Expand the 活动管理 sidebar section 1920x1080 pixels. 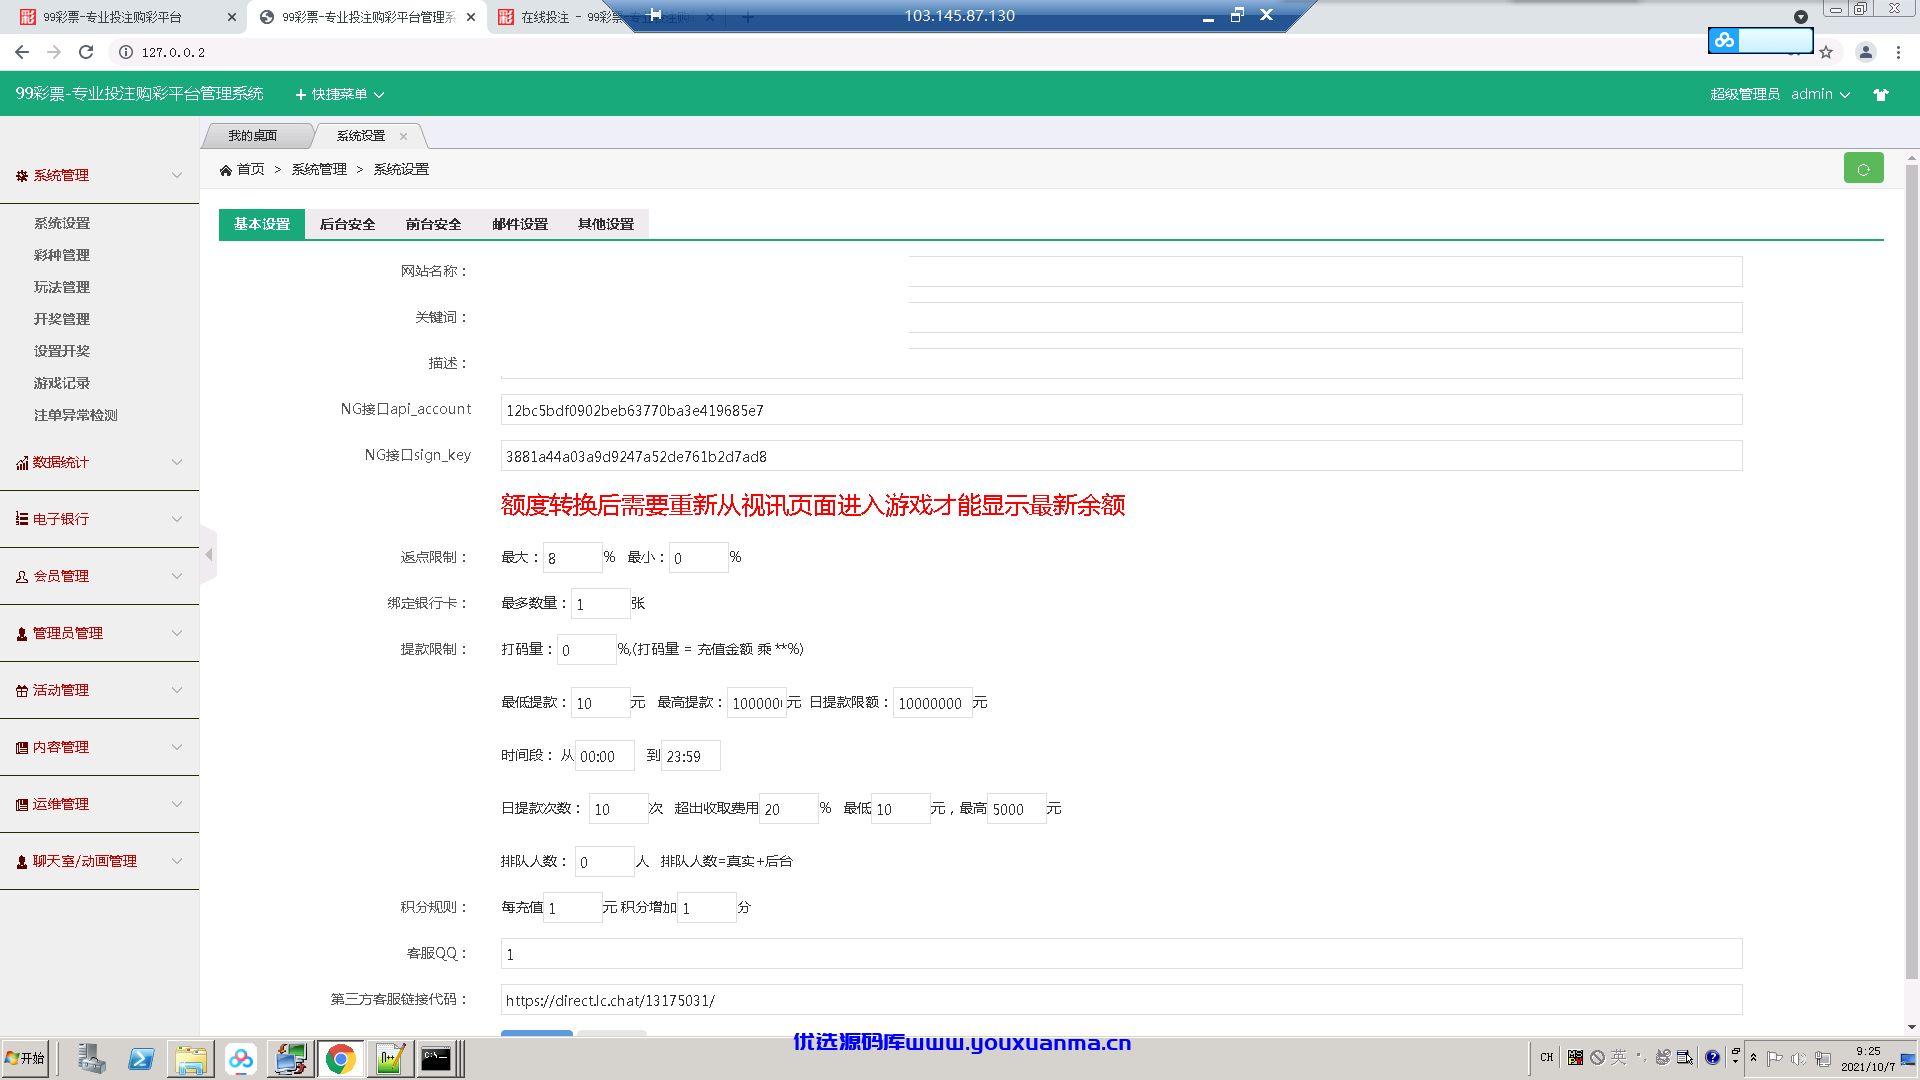(x=99, y=690)
